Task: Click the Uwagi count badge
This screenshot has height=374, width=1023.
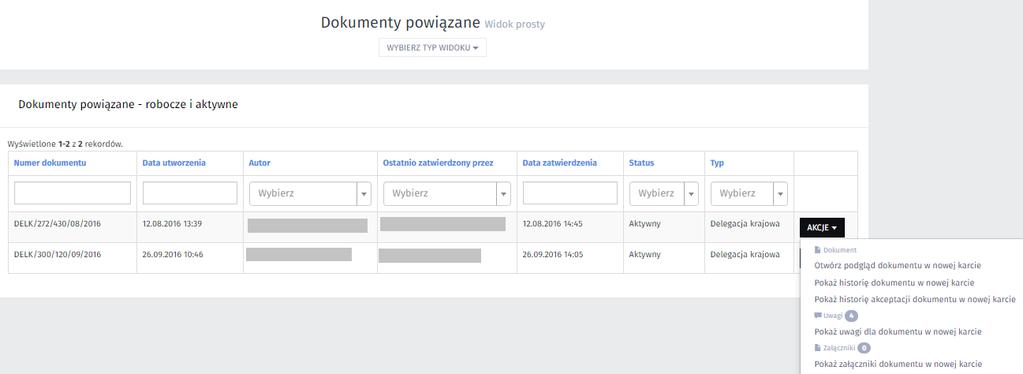Action: [x=851, y=316]
